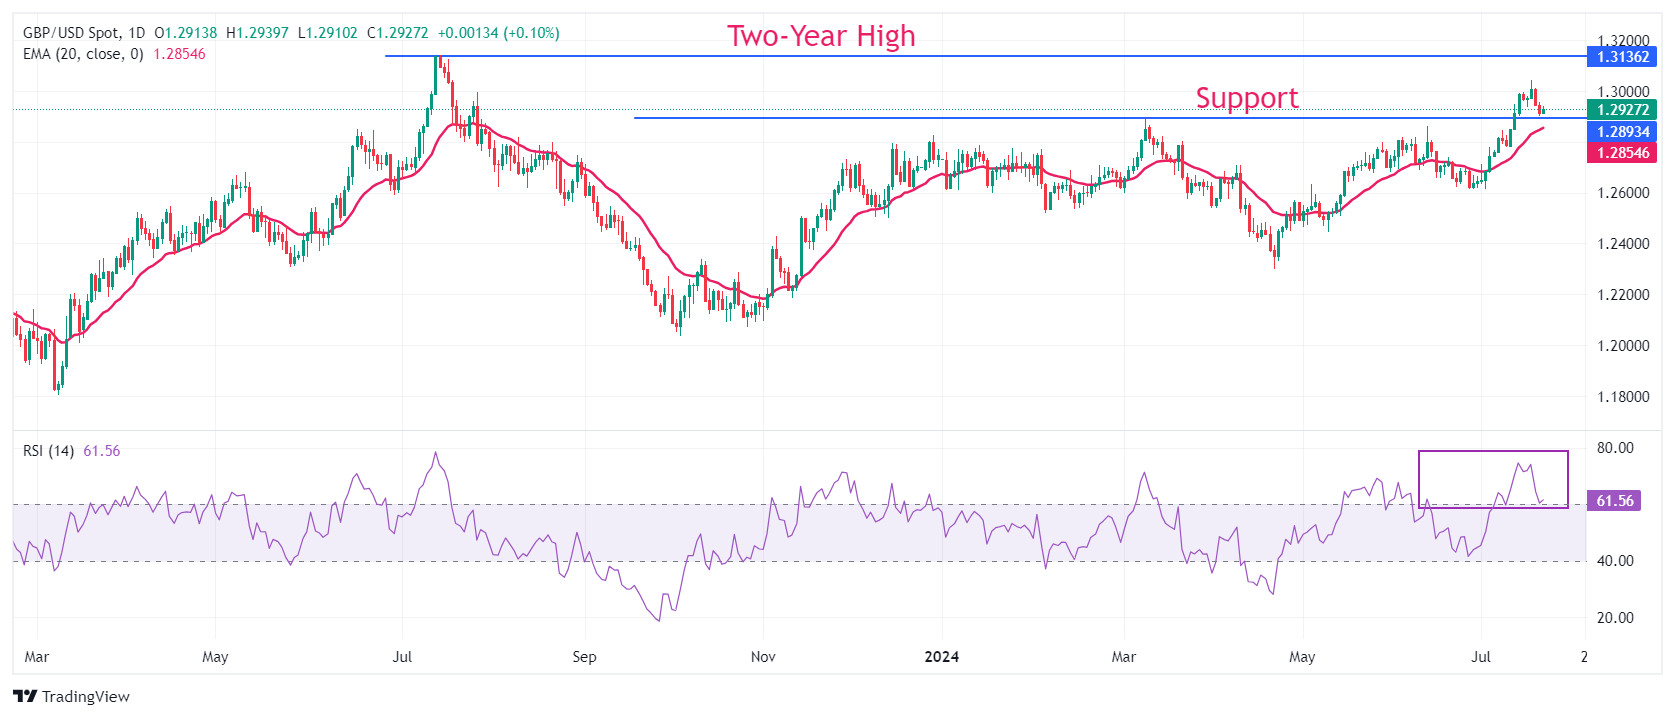
Task: Click the purple 61.56 RSI value tag
Action: 1614,501
